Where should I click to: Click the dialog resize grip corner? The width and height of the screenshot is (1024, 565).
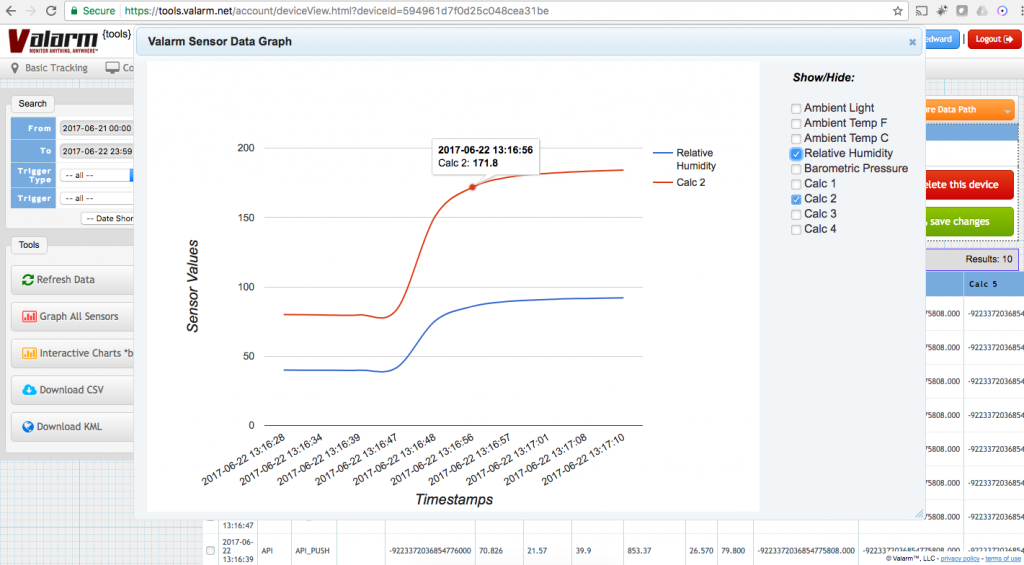point(920,514)
